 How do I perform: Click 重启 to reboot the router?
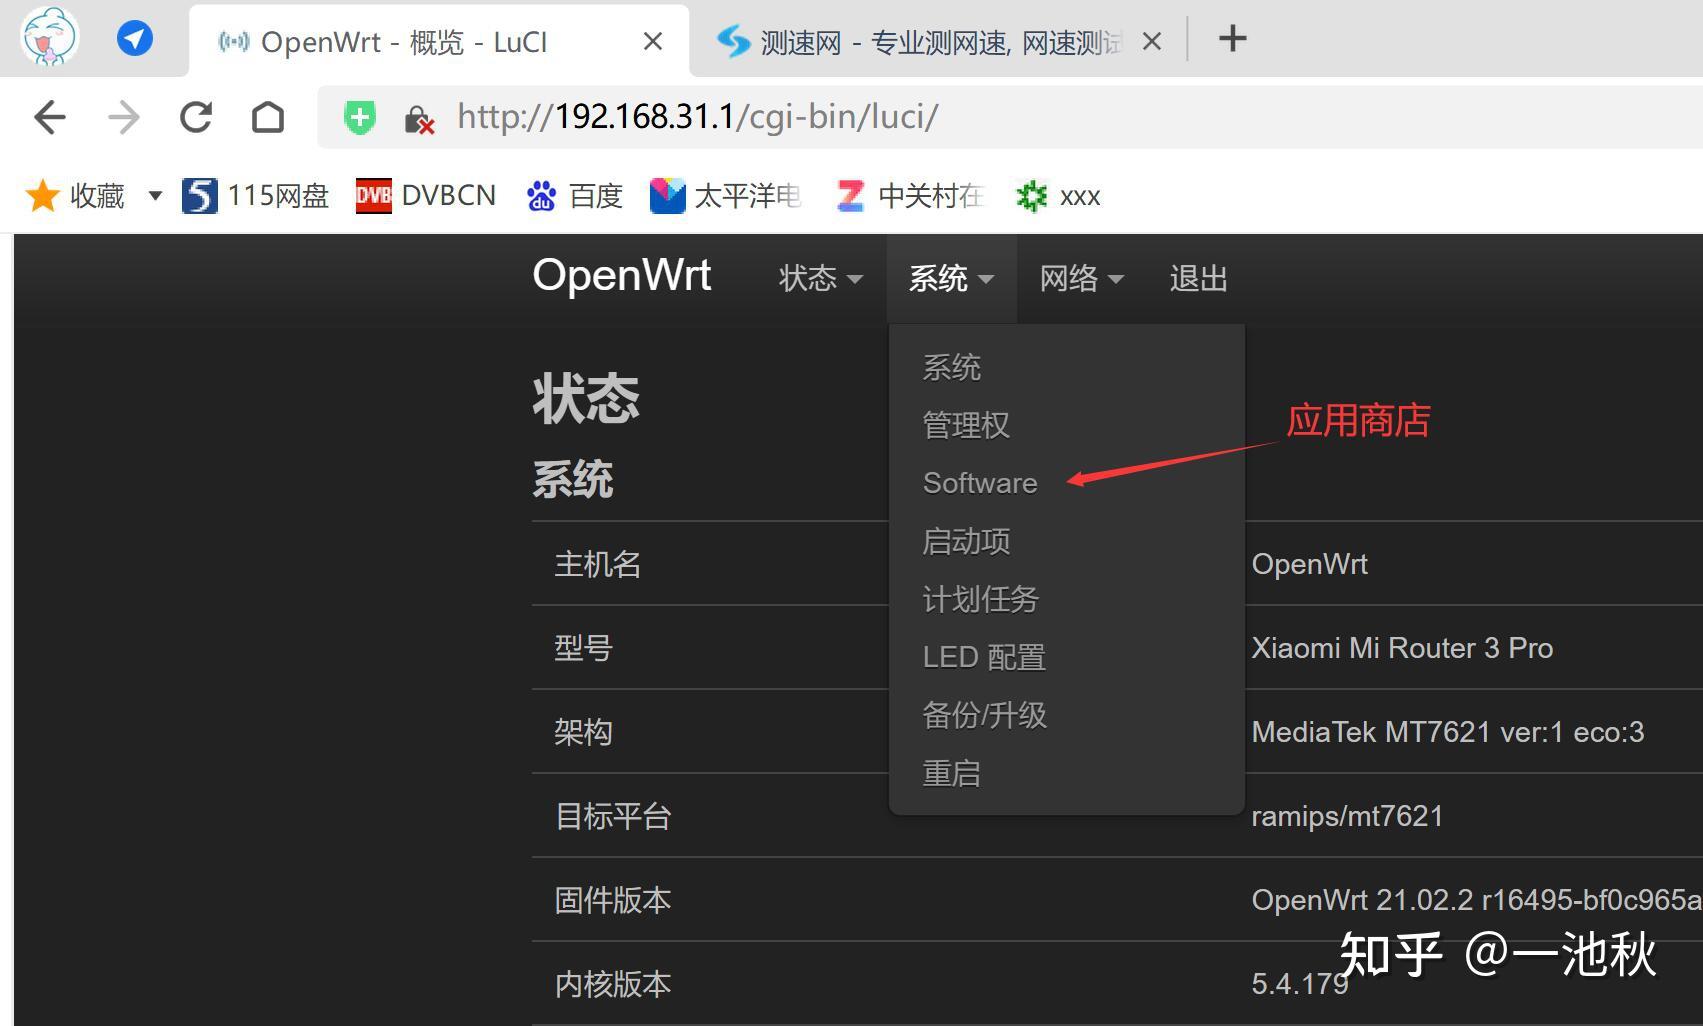pos(951,772)
